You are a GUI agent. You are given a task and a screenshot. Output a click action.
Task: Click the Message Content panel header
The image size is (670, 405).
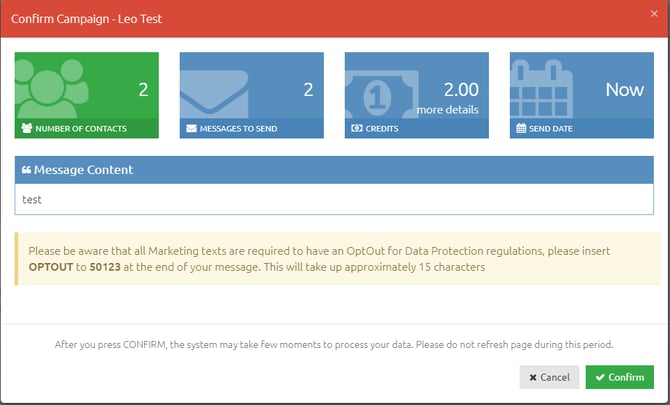click(334, 170)
